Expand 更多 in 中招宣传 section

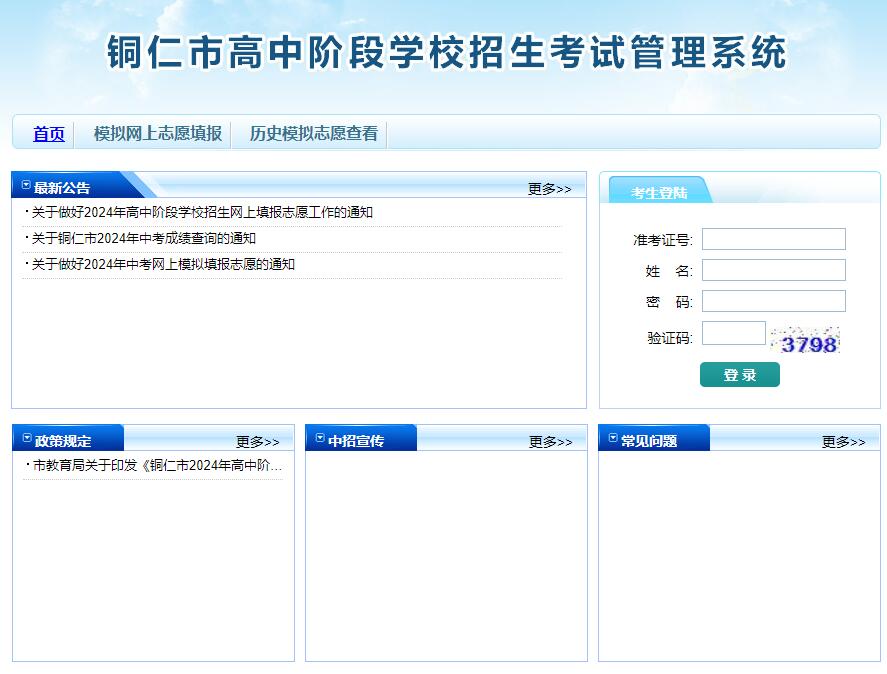(x=550, y=442)
